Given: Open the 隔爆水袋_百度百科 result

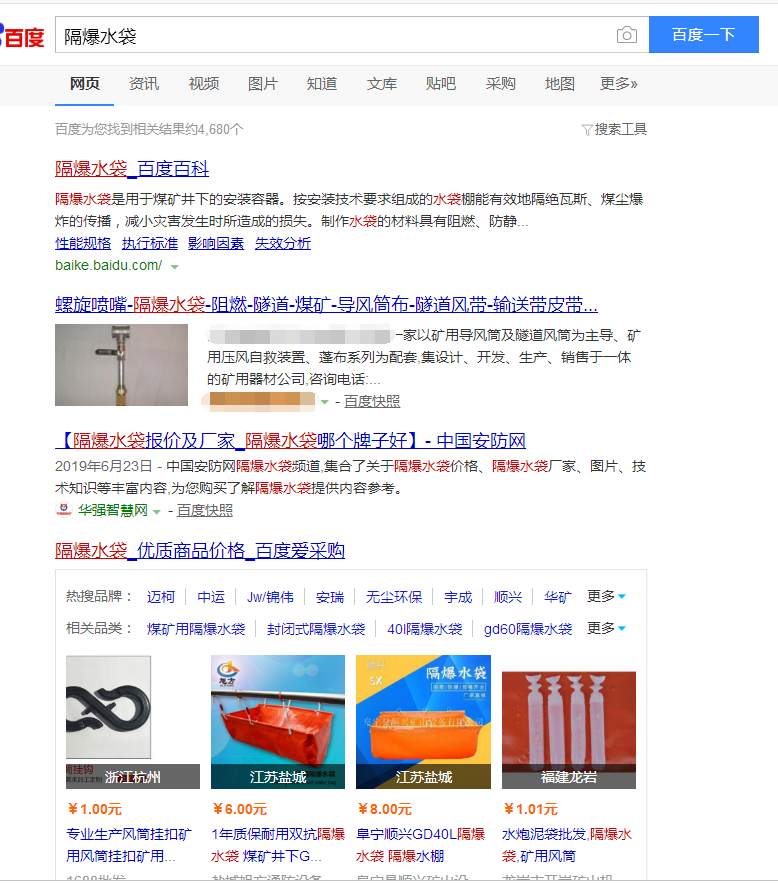Looking at the screenshot, I should point(132,168).
